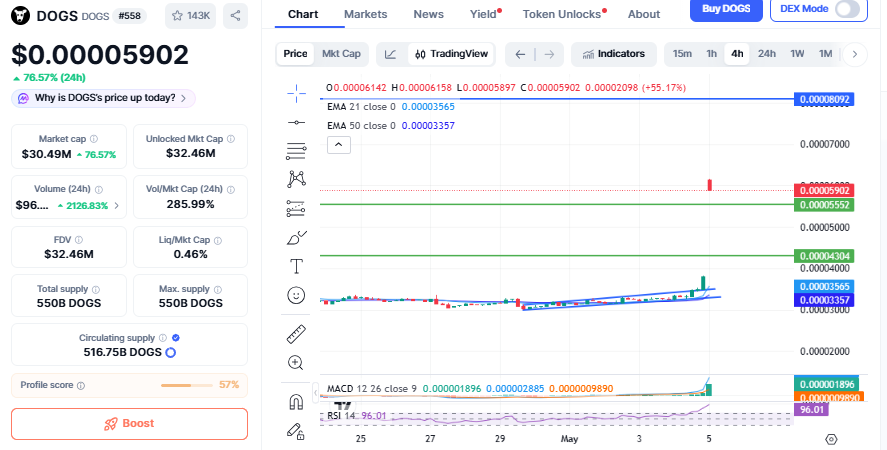Open the News tab

pyautogui.click(x=428, y=14)
